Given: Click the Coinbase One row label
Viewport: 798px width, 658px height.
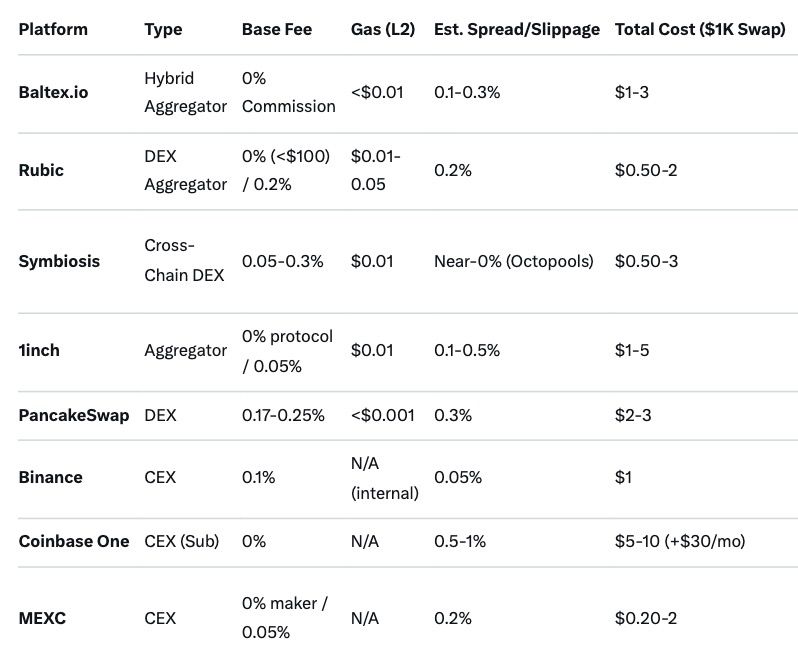Looking at the screenshot, I should tap(74, 540).
